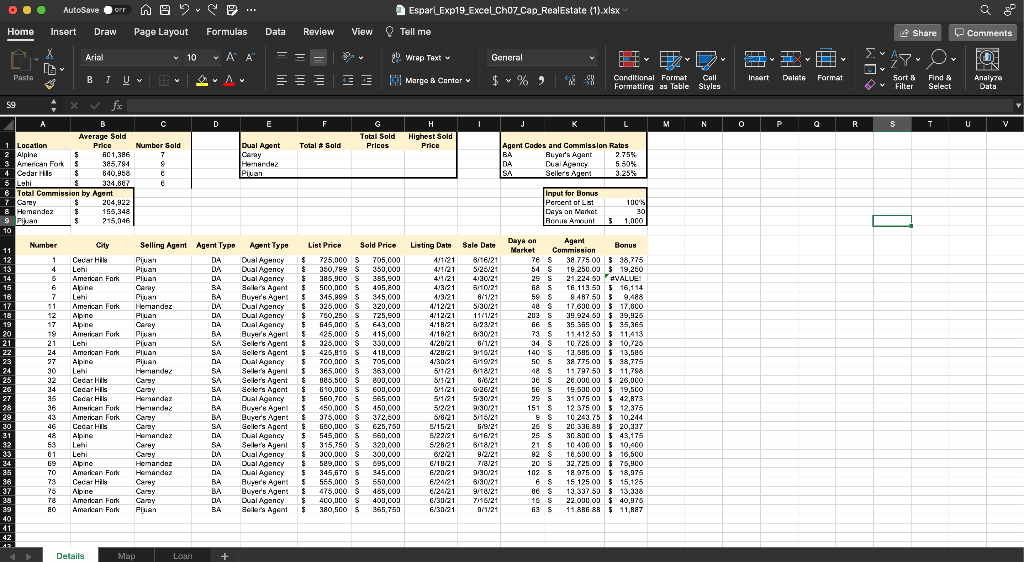Viewport: 1024px width, 562px height.
Task: Click the Share button
Action: click(917, 32)
